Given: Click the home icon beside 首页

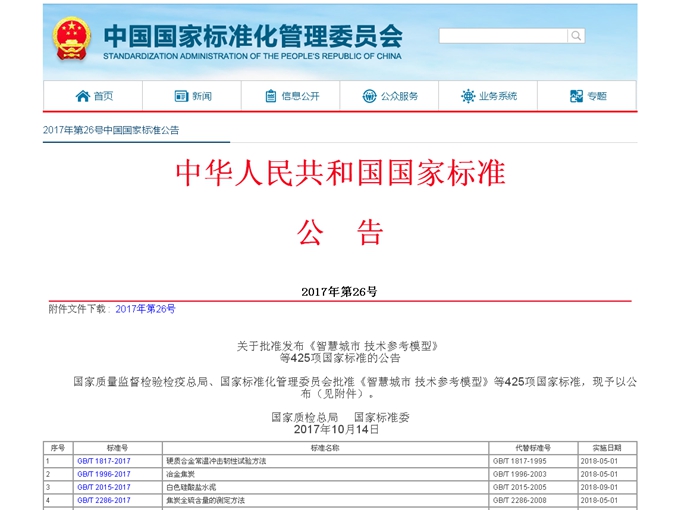Looking at the screenshot, I should click(82, 96).
